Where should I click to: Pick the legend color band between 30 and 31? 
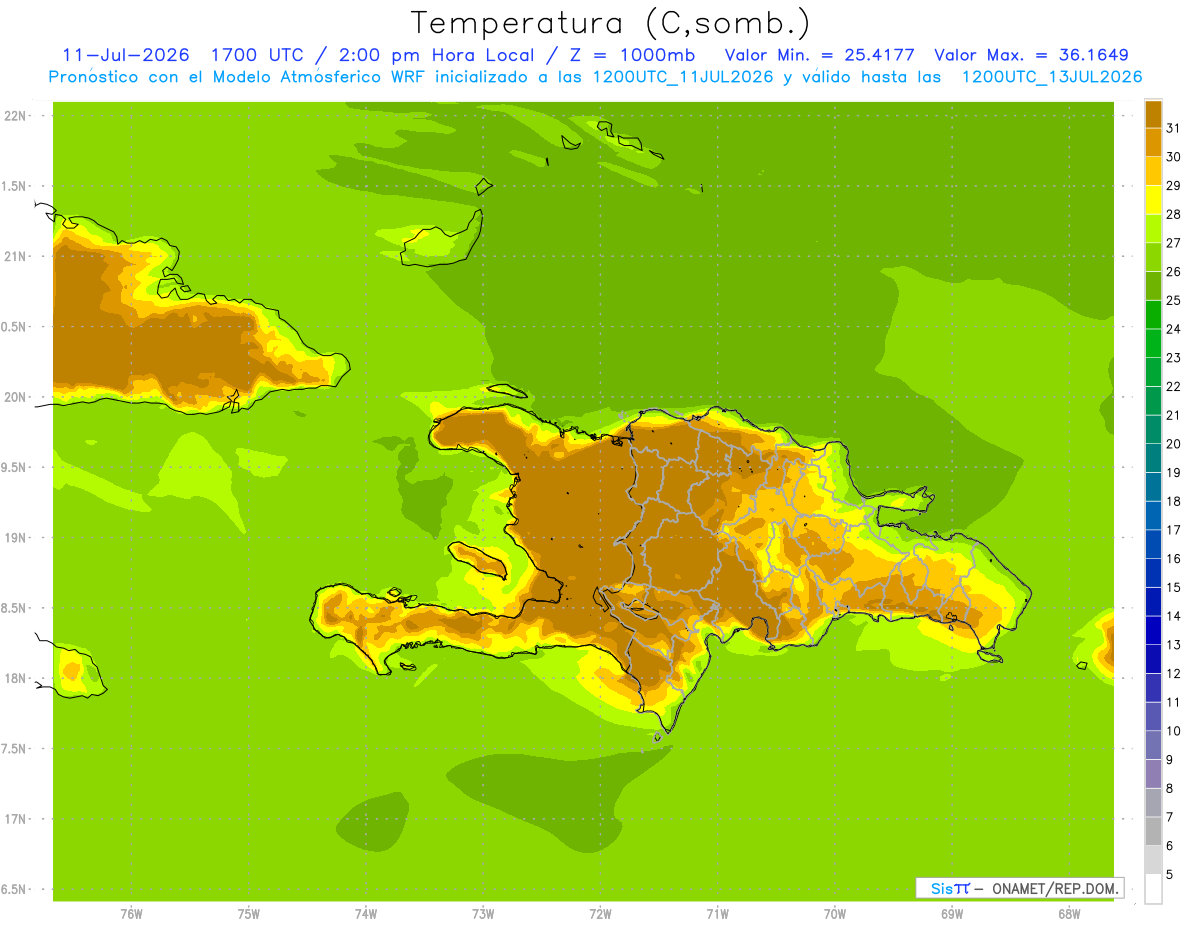pos(1153,143)
